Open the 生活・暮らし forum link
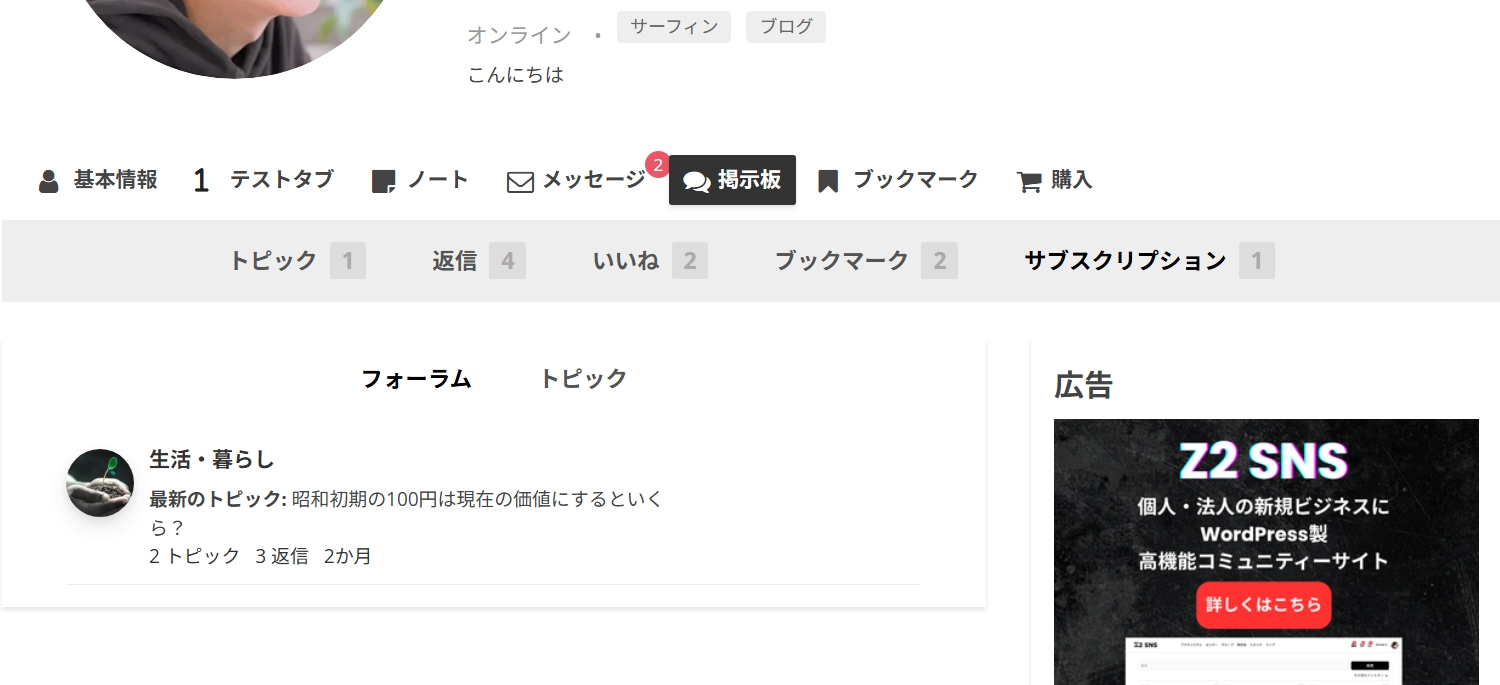 point(211,460)
